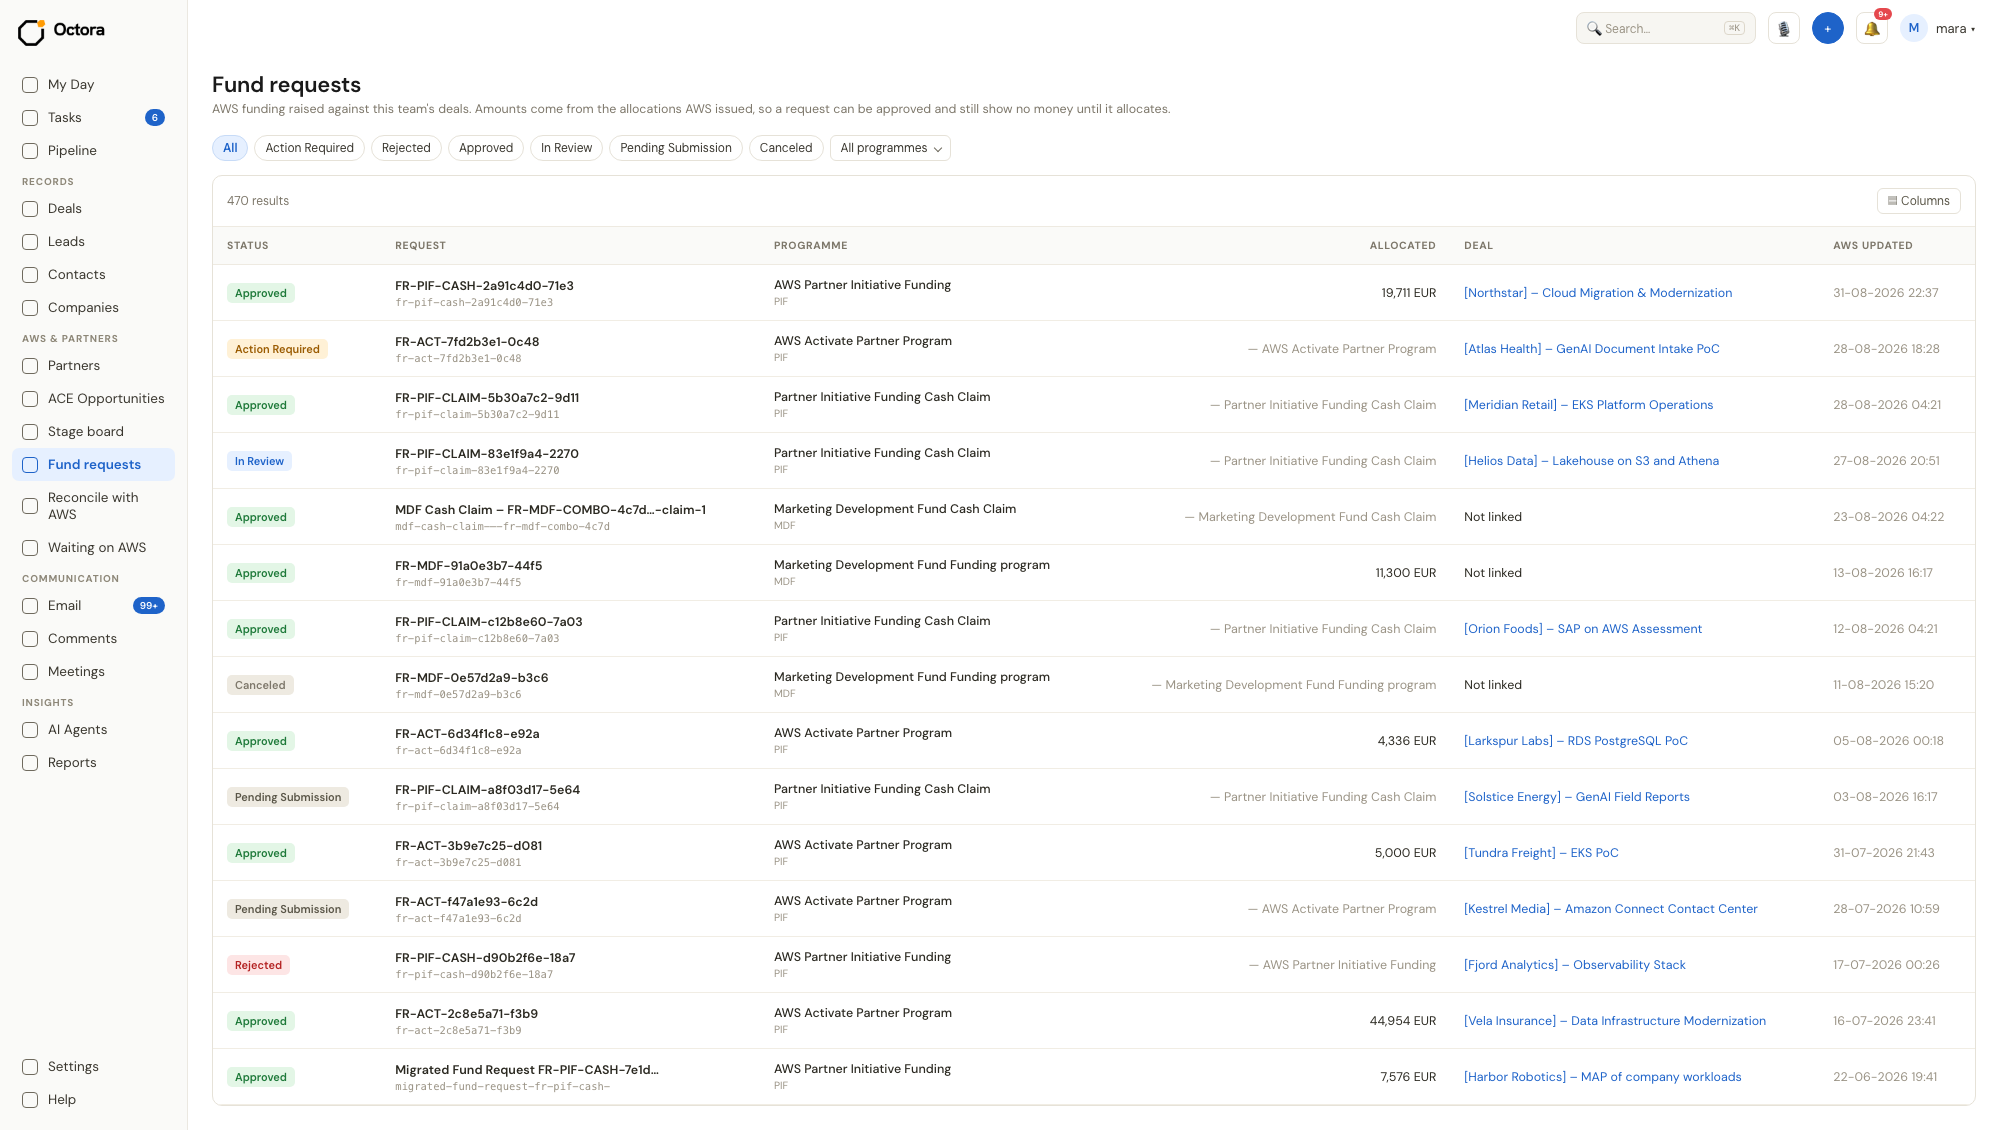Click the Rejected status badge

pyautogui.click(x=258, y=965)
